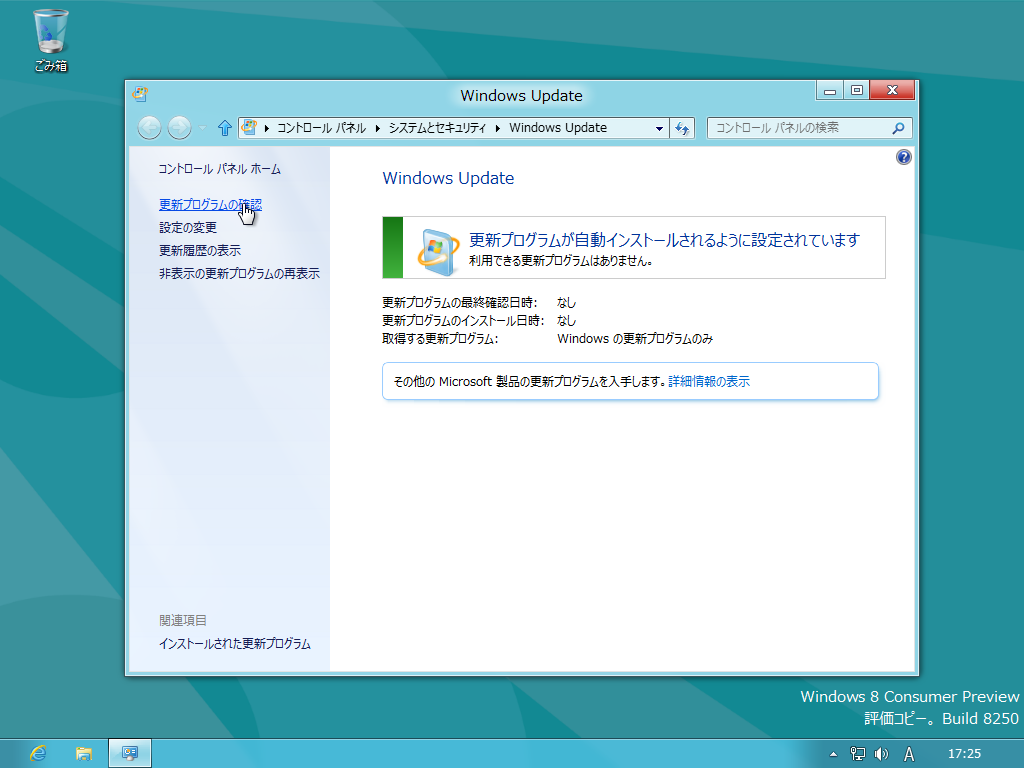Open the volume speaker tray icon
This screenshot has height=768, width=1024.
tap(882, 754)
